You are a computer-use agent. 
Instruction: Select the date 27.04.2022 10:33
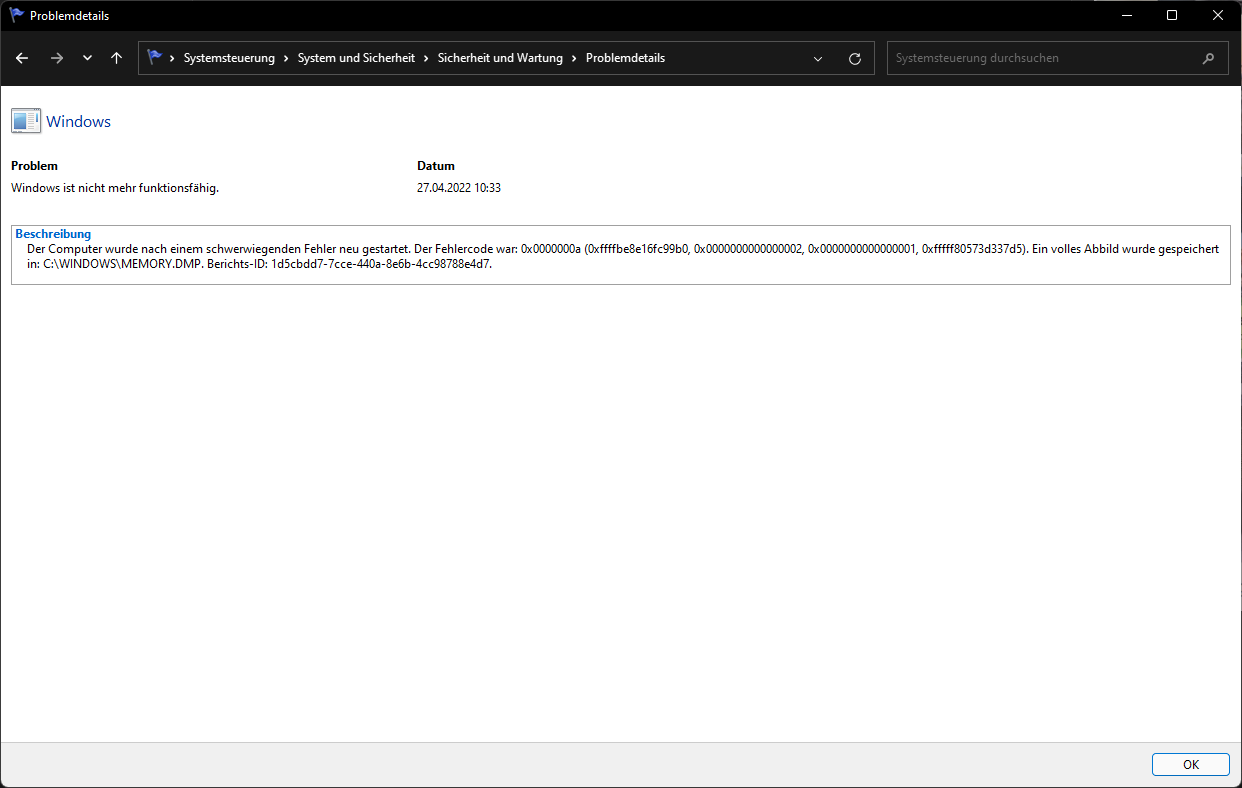pos(459,188)
